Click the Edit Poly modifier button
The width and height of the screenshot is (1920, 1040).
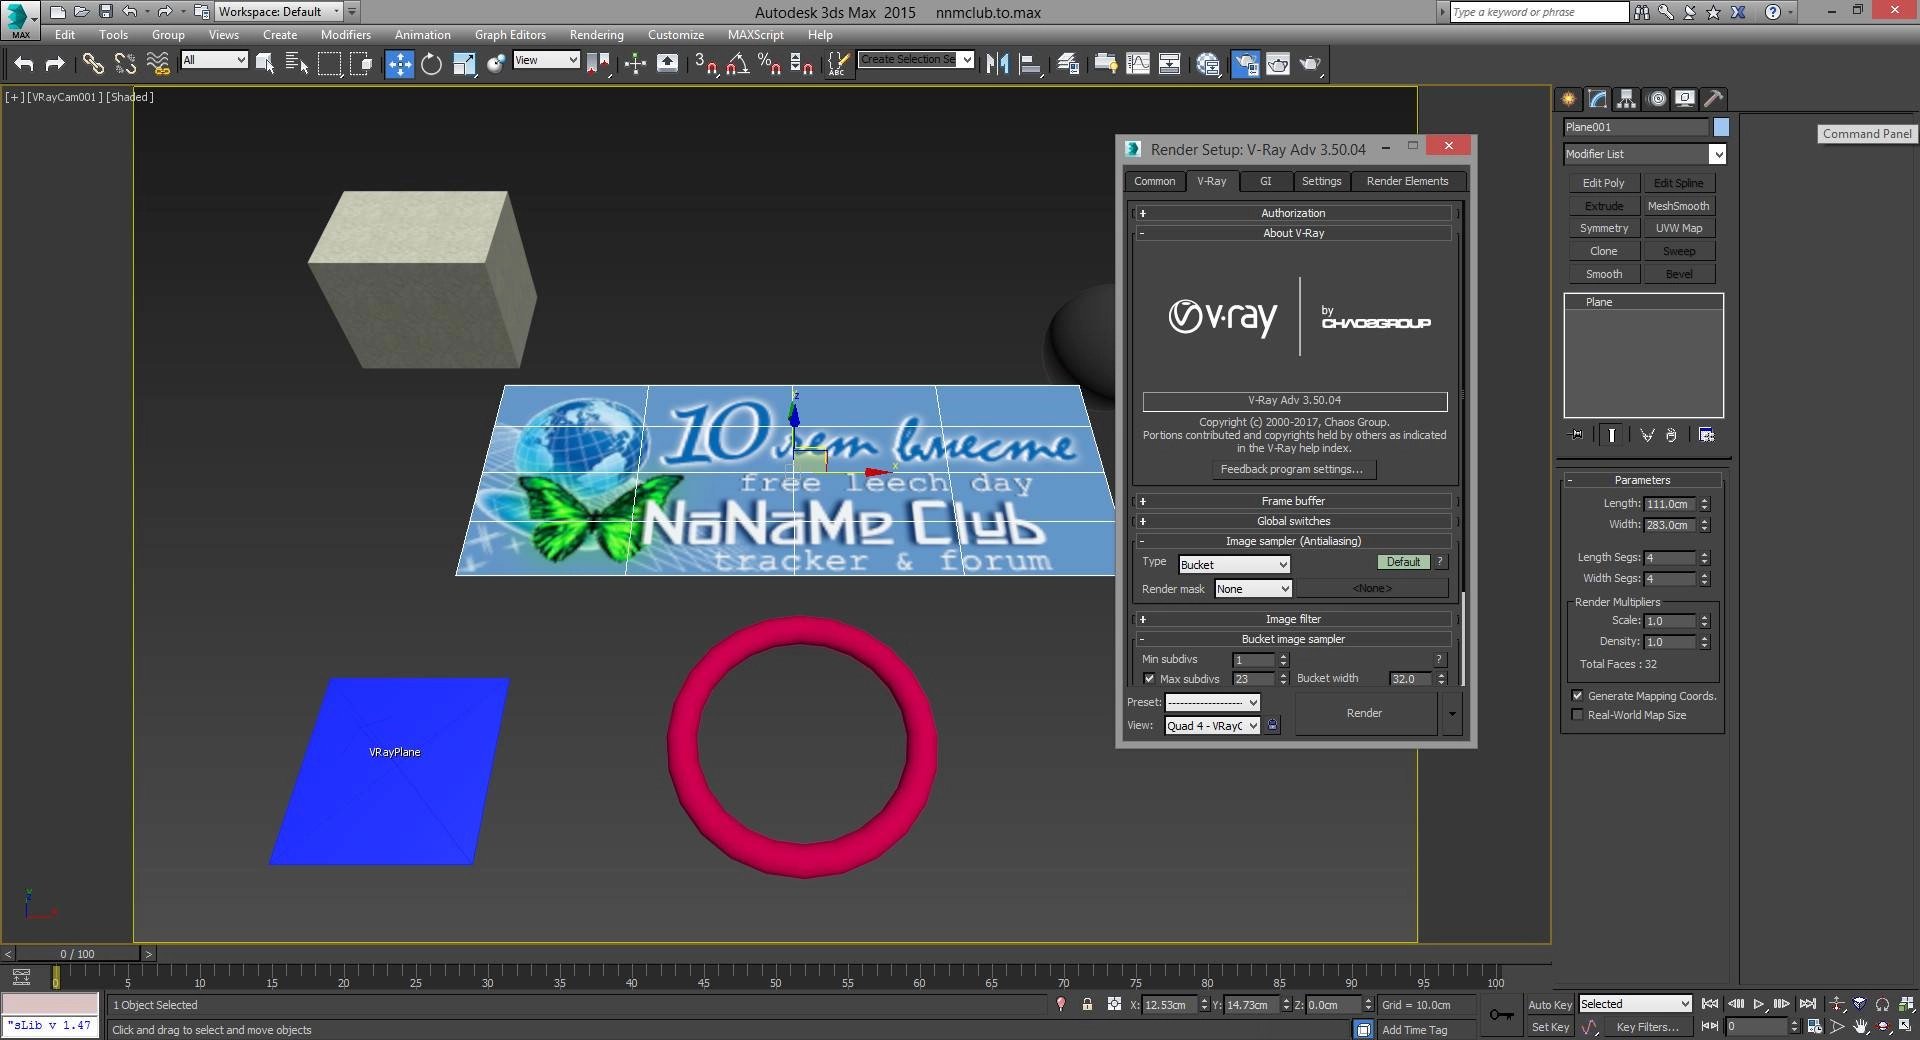(x=1603, y=183)
